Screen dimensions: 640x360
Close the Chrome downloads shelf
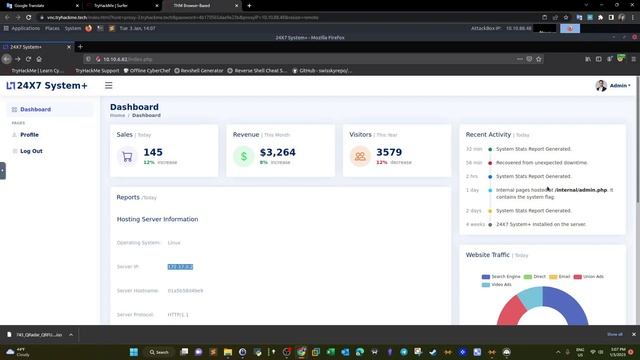[634, 335]
